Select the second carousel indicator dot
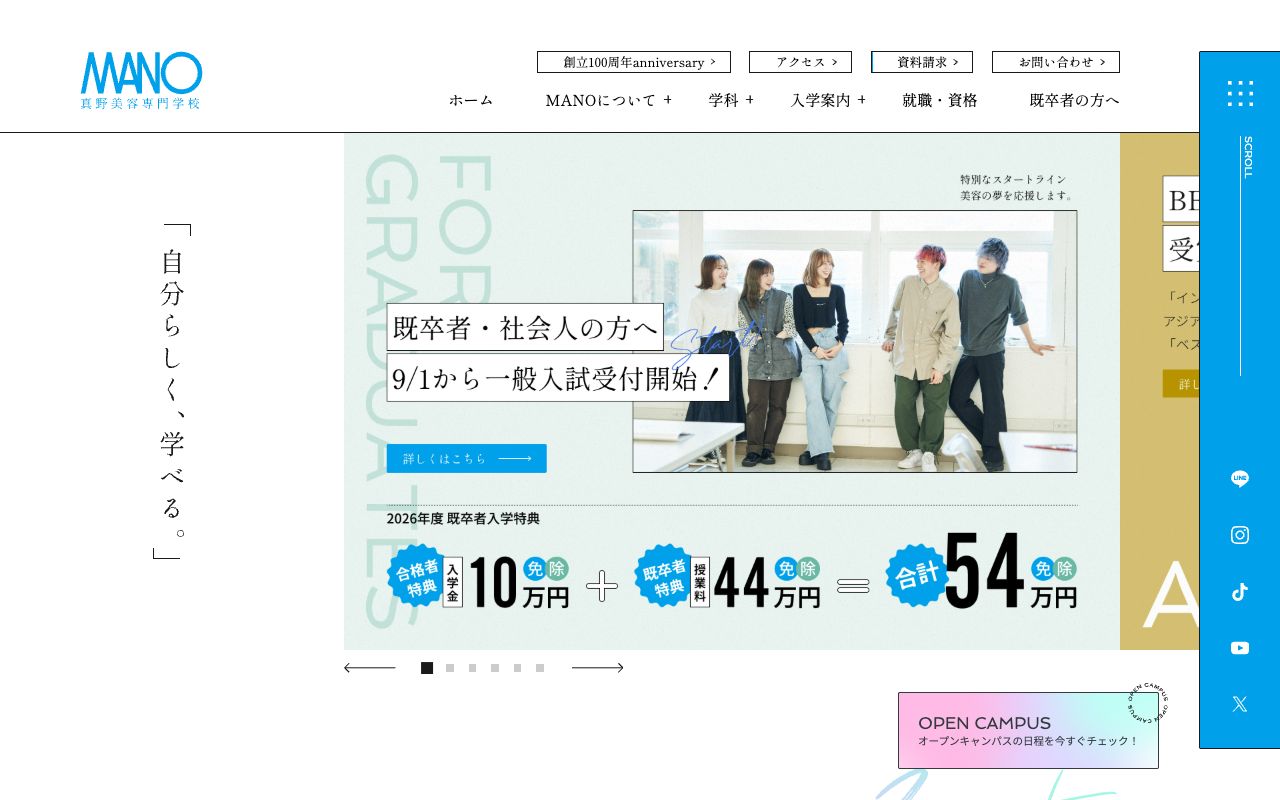This screenshot has width=1280, height=800. 450,668
